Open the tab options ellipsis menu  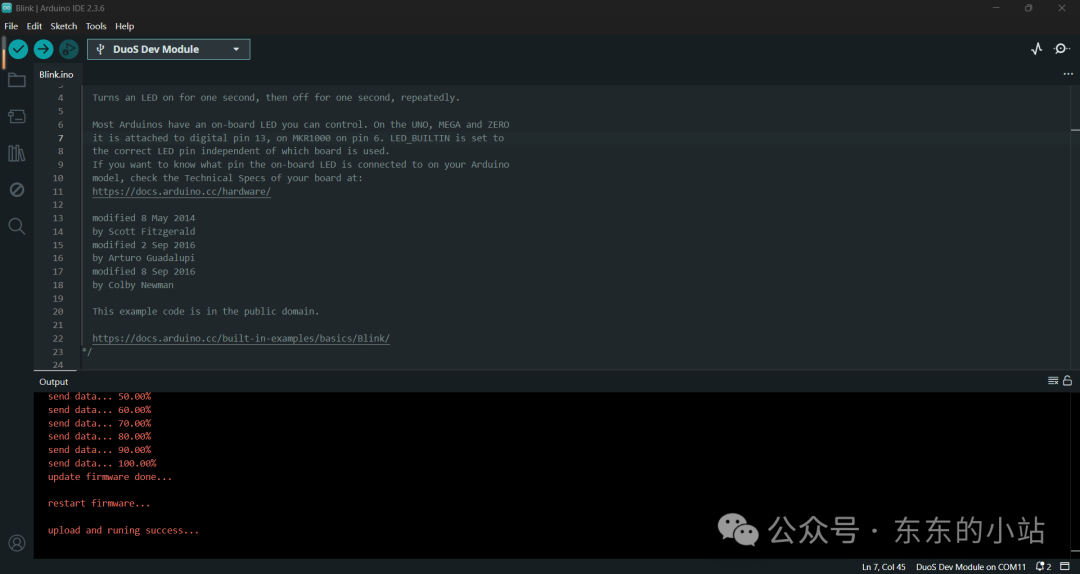click(1068, 74)
